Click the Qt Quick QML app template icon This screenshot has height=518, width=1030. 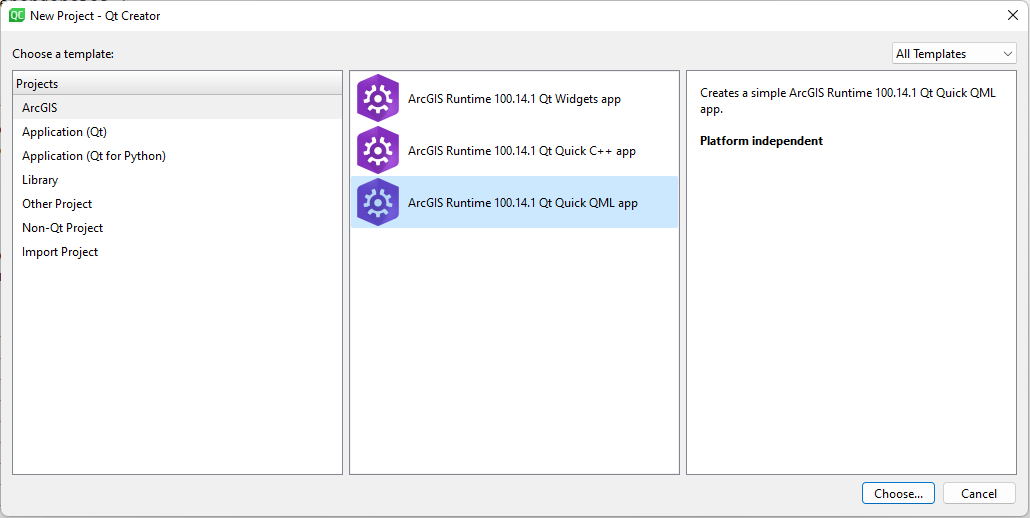click(x=378, y=202)
